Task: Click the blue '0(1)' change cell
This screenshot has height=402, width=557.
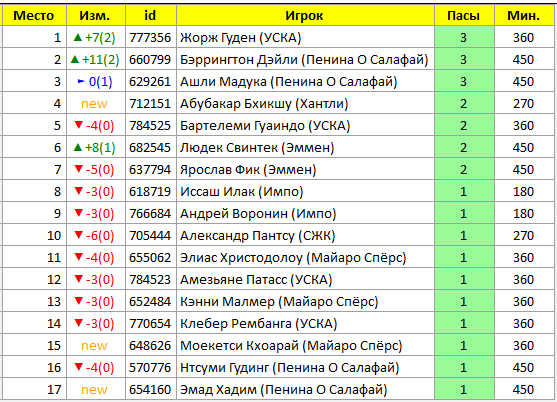Action: [95, 82]
